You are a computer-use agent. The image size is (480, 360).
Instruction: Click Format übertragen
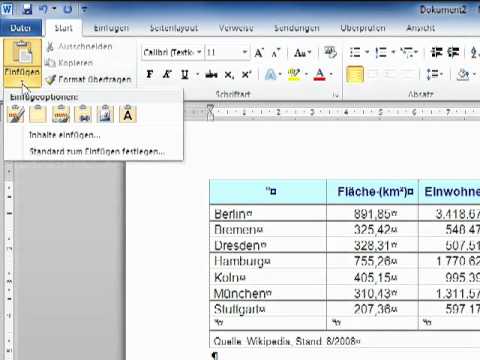pyautogui.click(x=89, y=79)
